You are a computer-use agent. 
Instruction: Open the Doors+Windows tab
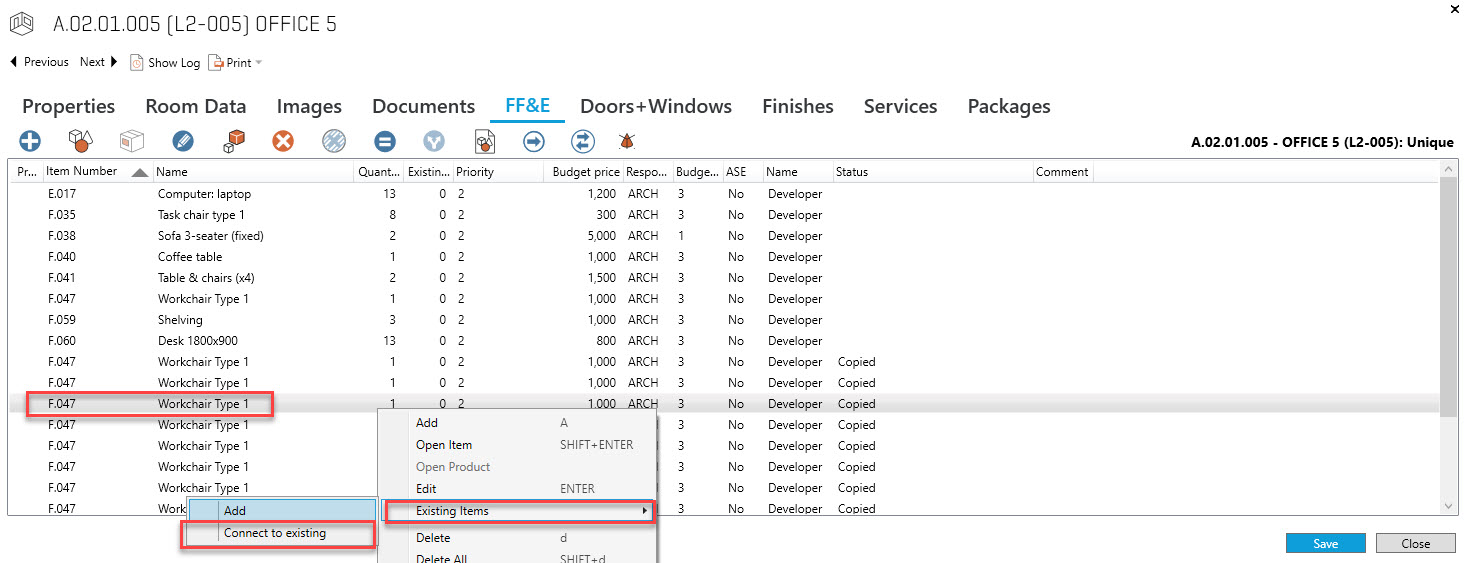(655, 107)
